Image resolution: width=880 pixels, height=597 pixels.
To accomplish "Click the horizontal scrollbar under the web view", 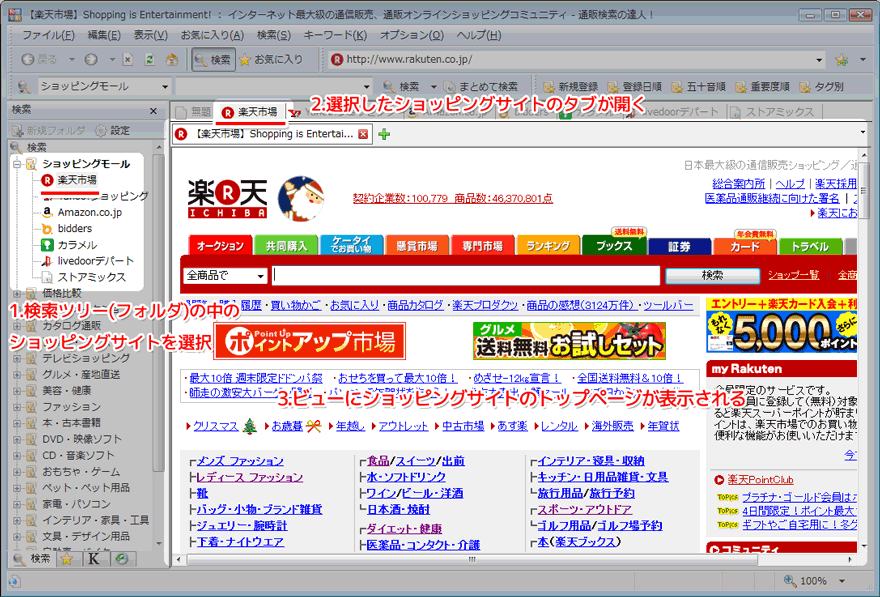I will pos(471,559).
